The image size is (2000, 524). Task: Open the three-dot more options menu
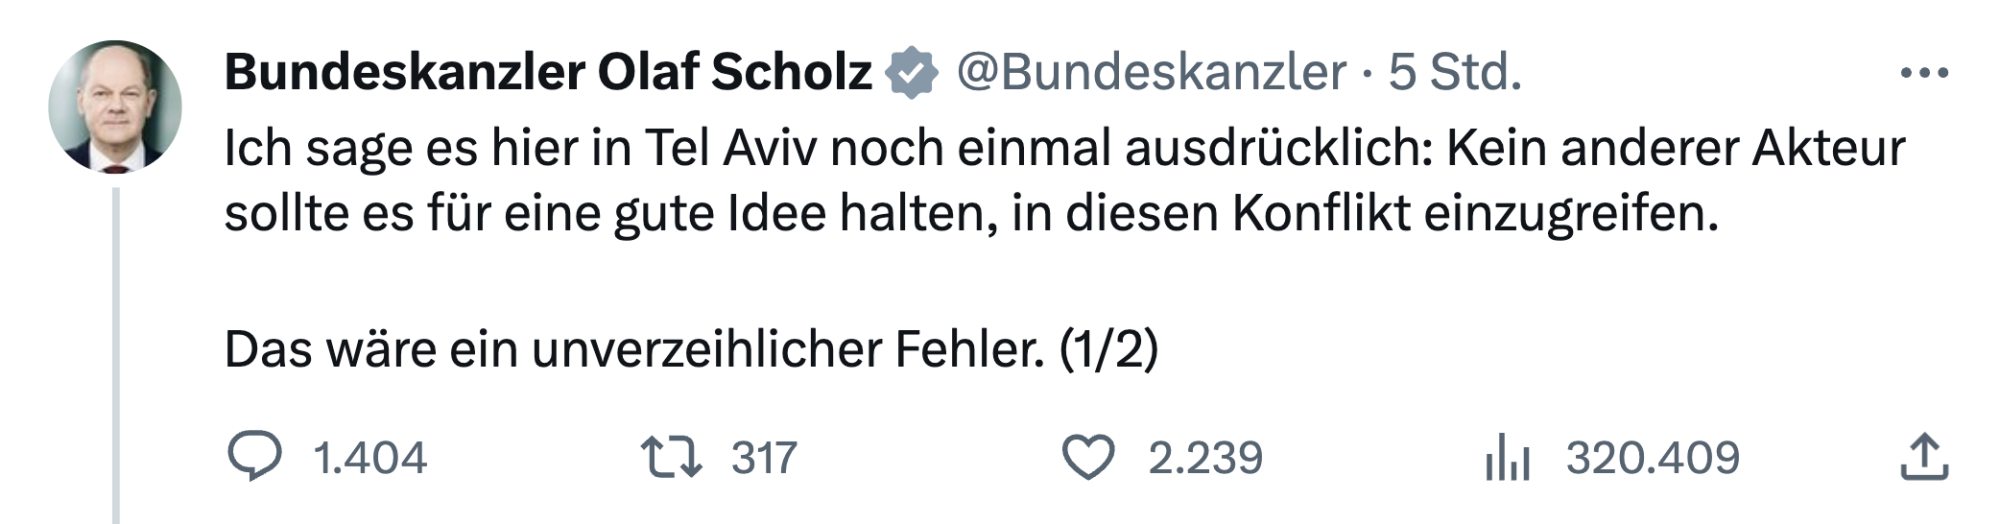(1924, 73)
